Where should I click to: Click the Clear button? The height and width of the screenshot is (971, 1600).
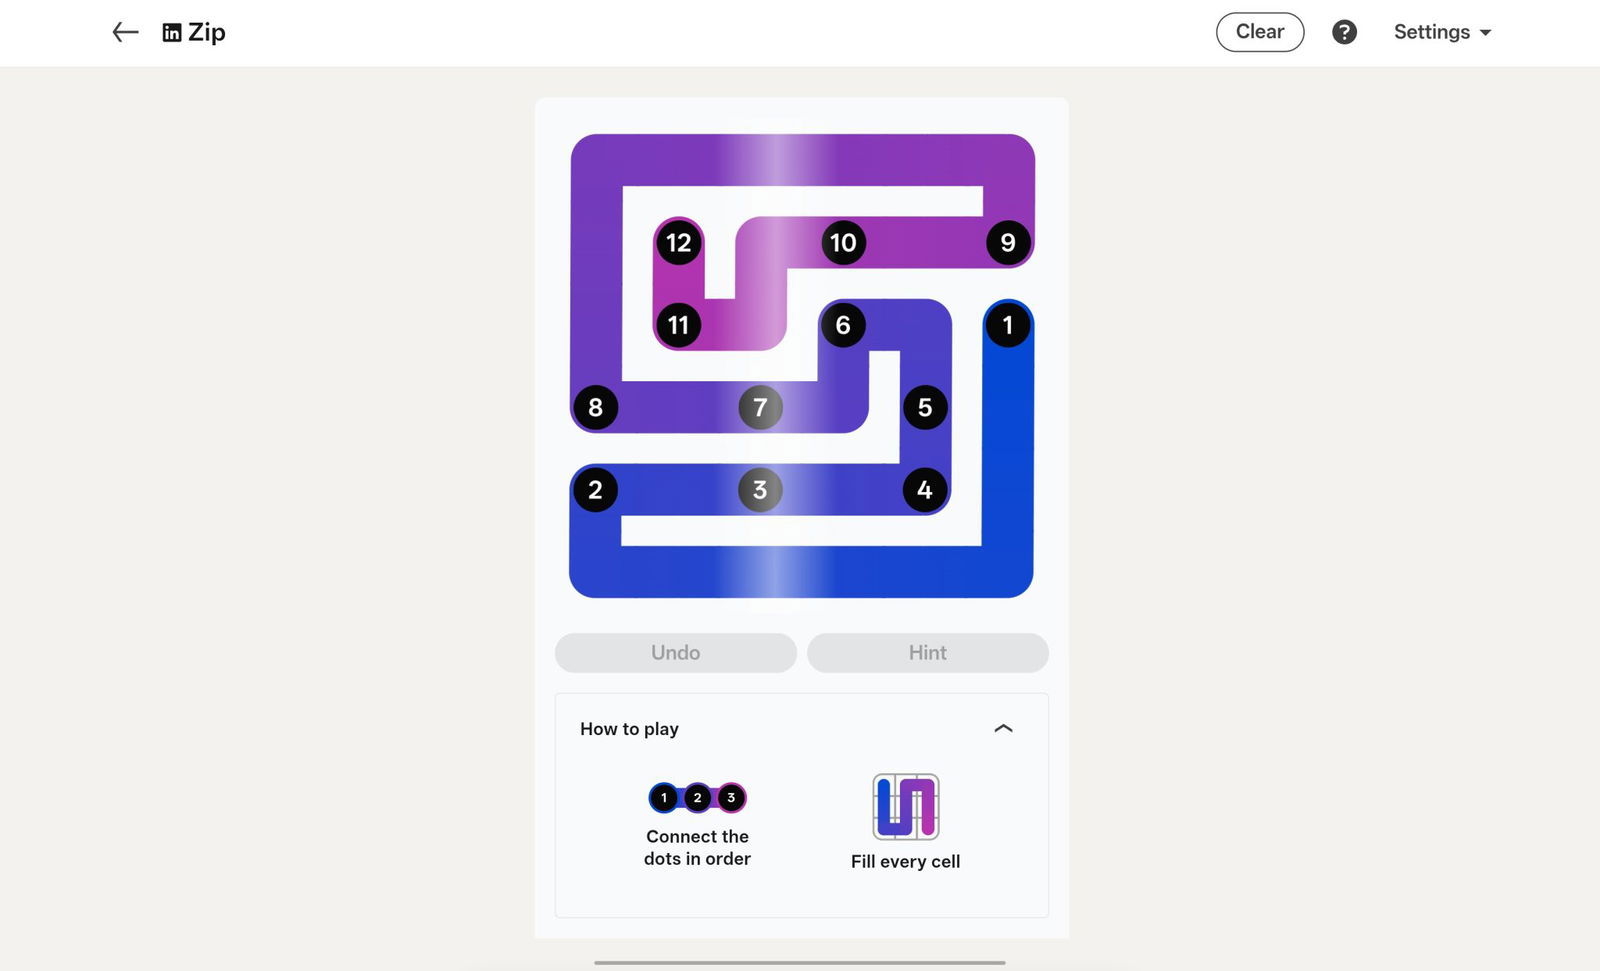click(1259, 32)
